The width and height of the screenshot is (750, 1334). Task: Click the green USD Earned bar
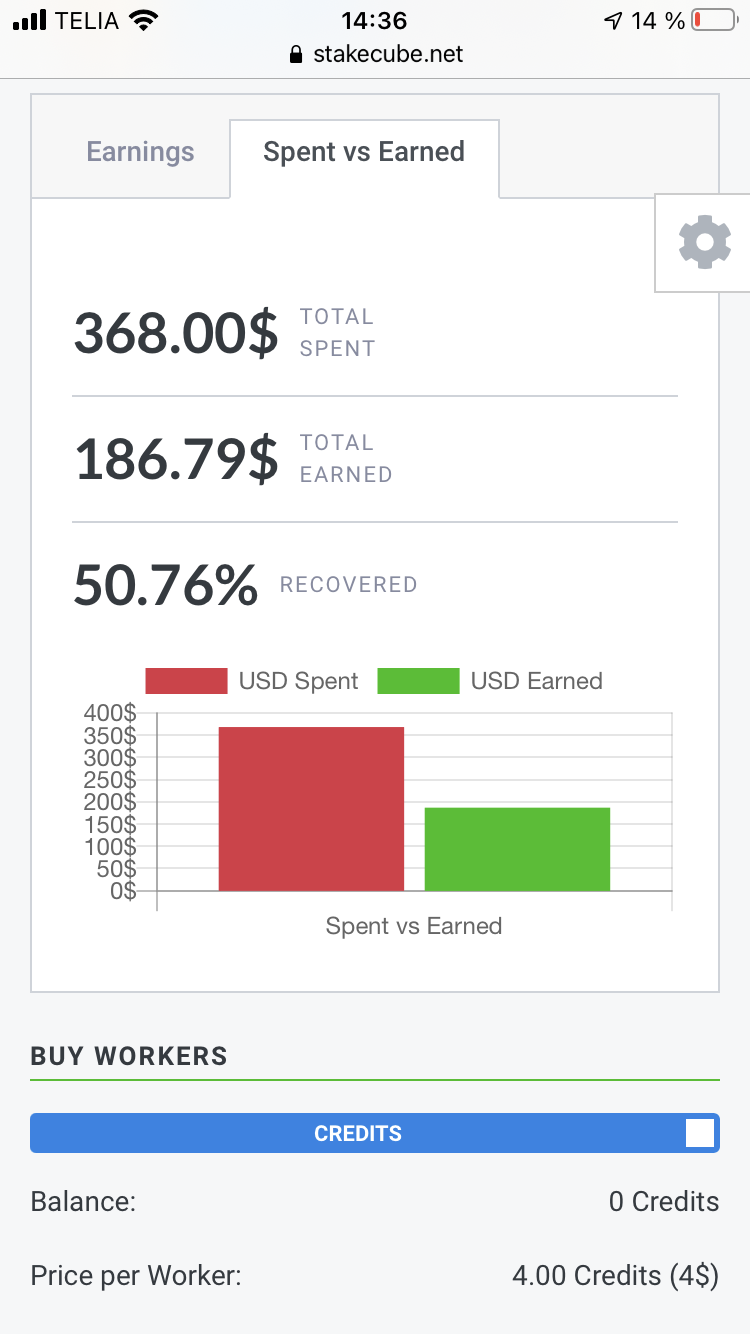tap(517, 849)
